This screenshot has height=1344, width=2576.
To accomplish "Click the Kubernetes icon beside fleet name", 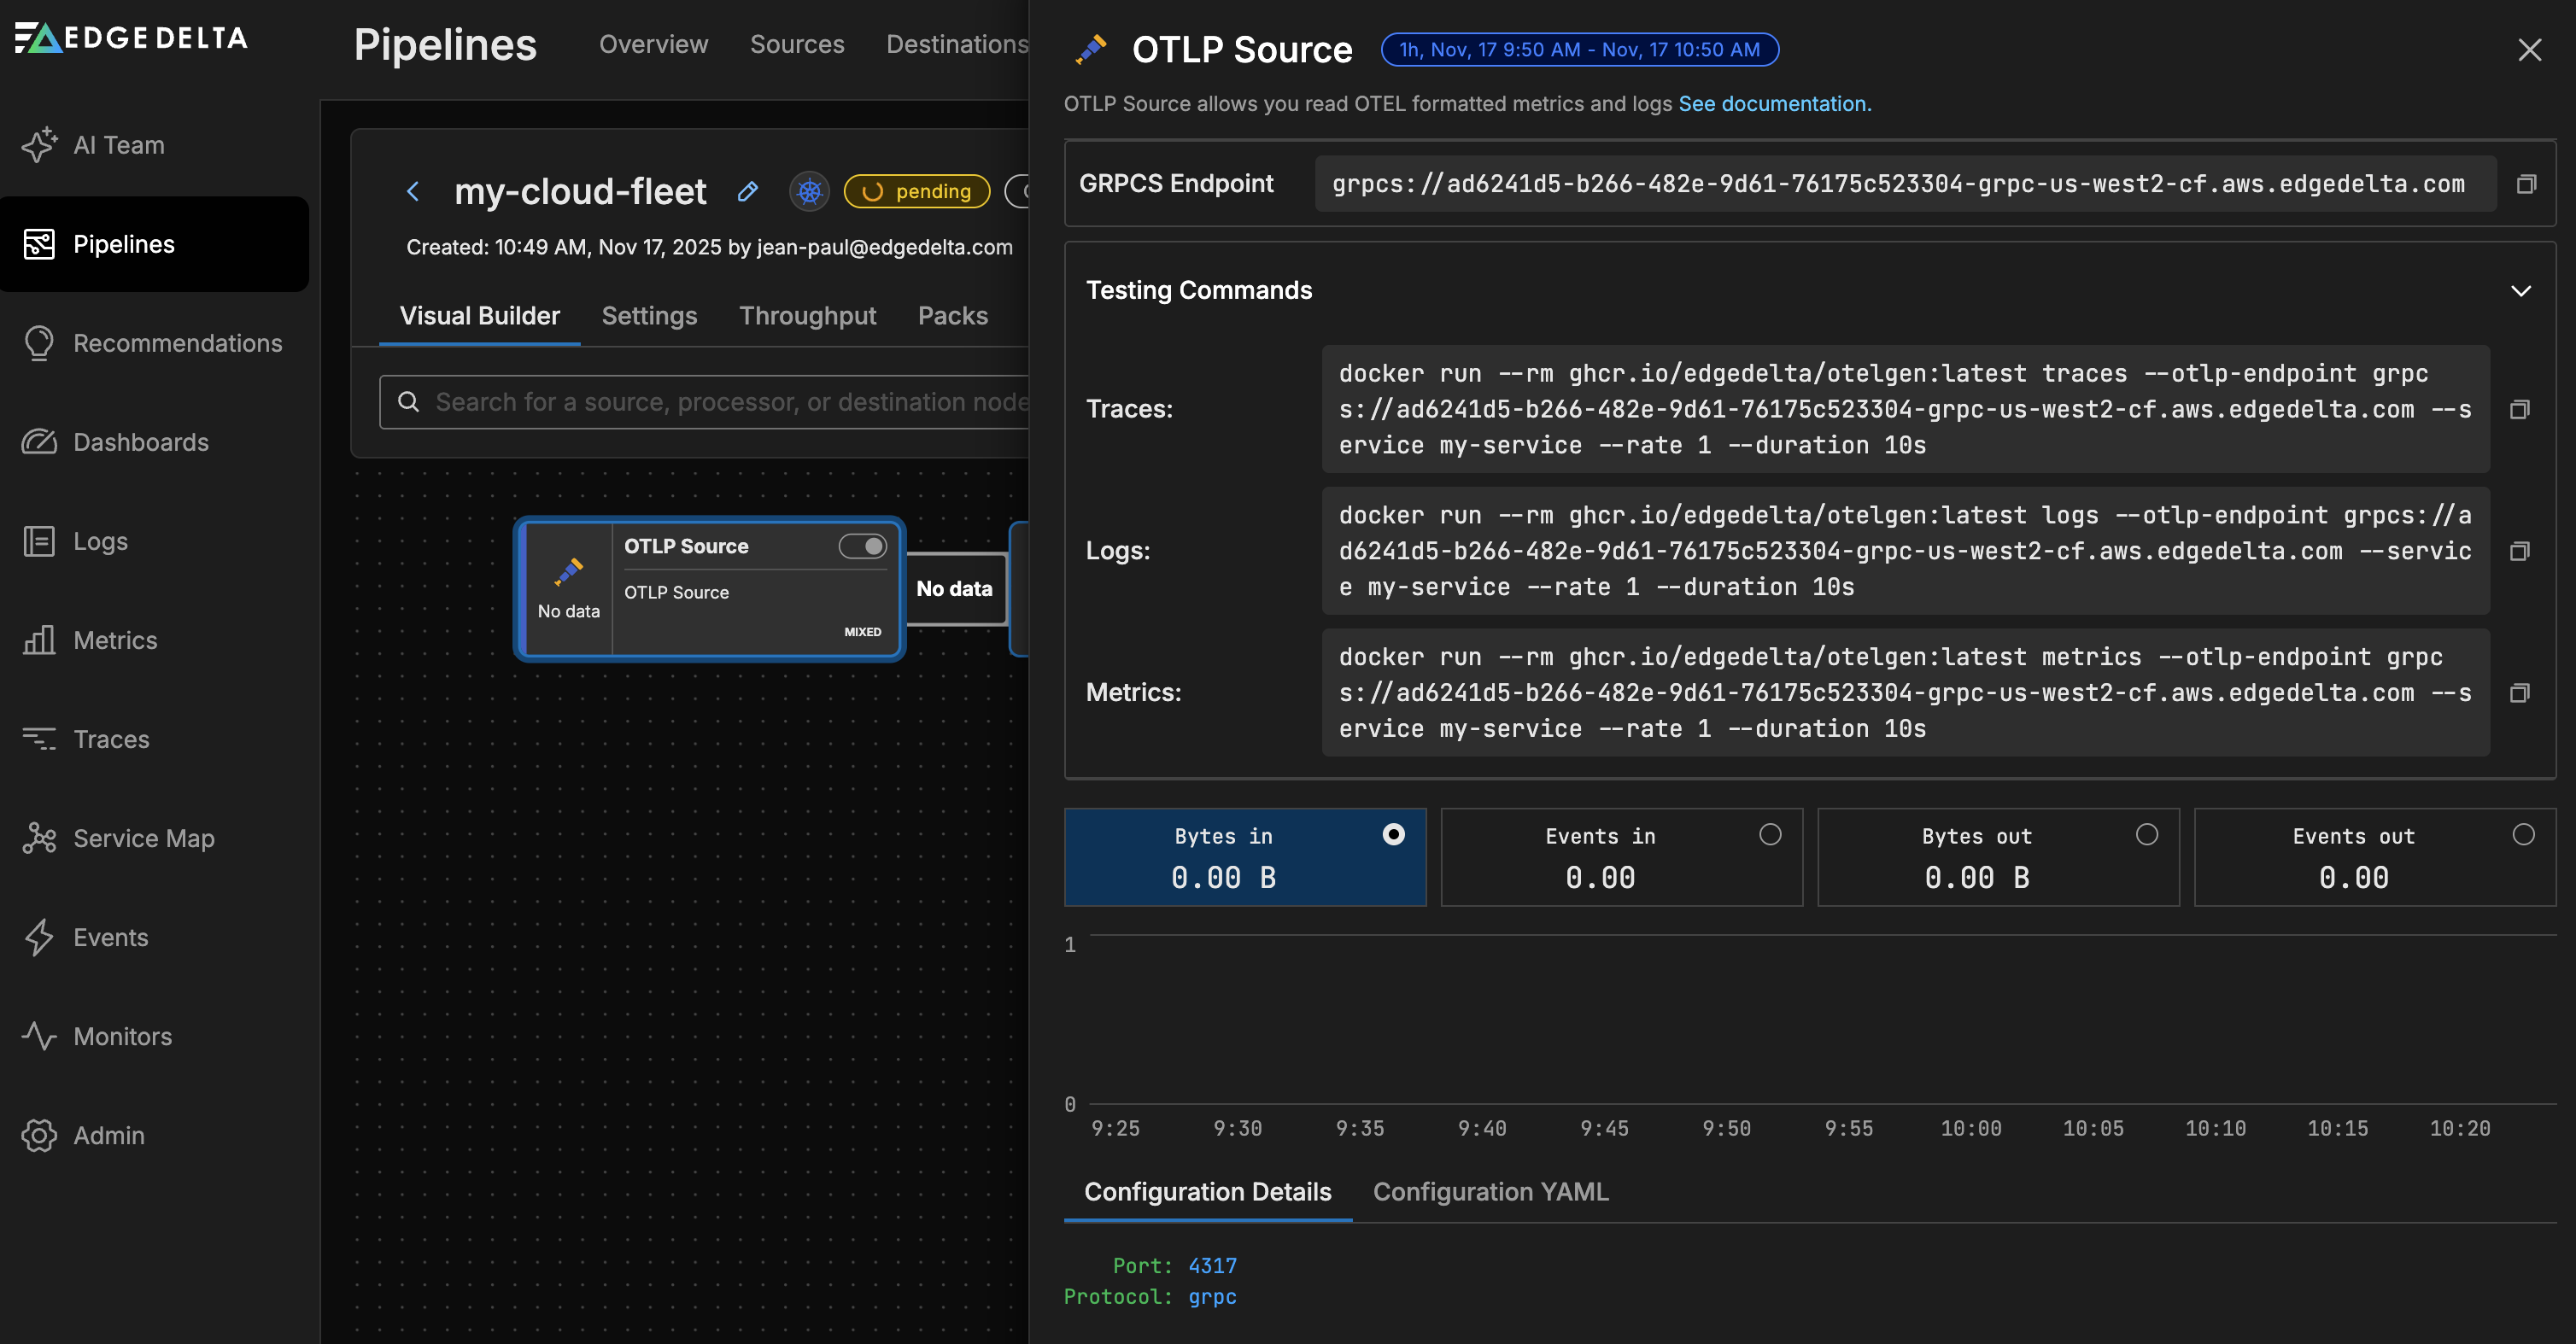I will pos(809,191).
